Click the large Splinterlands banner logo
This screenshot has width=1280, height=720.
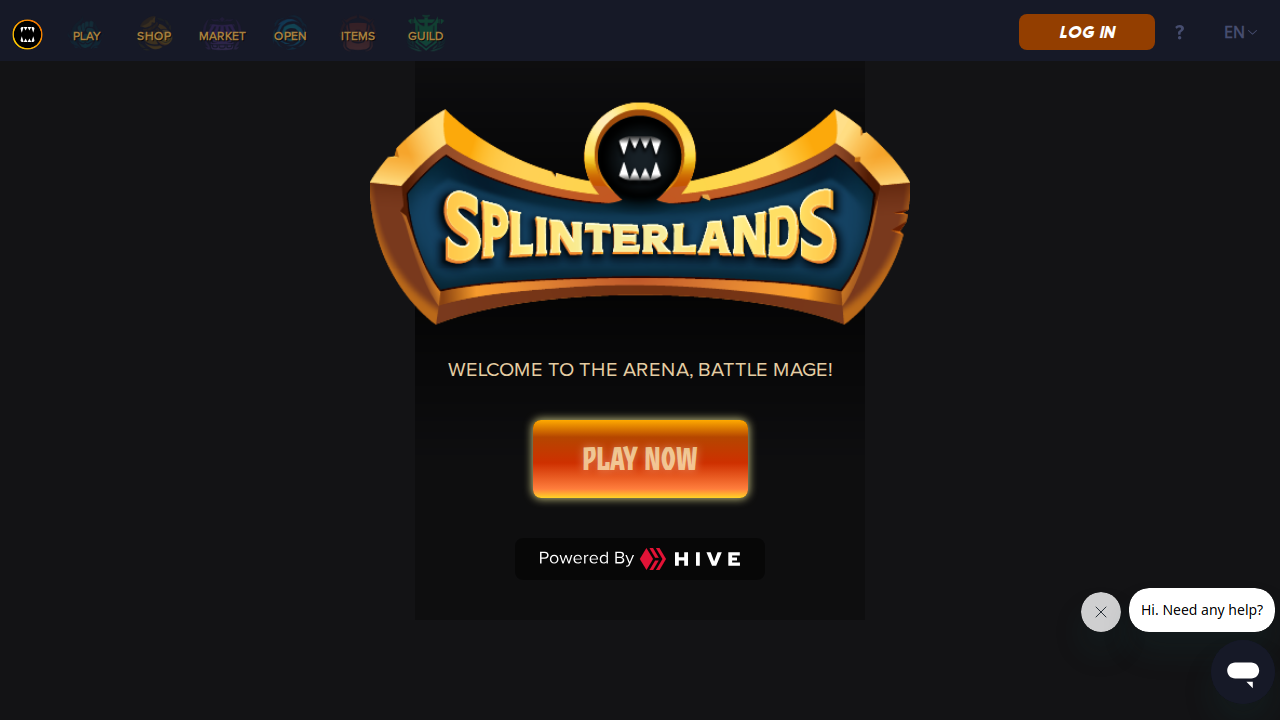(640, 213)
